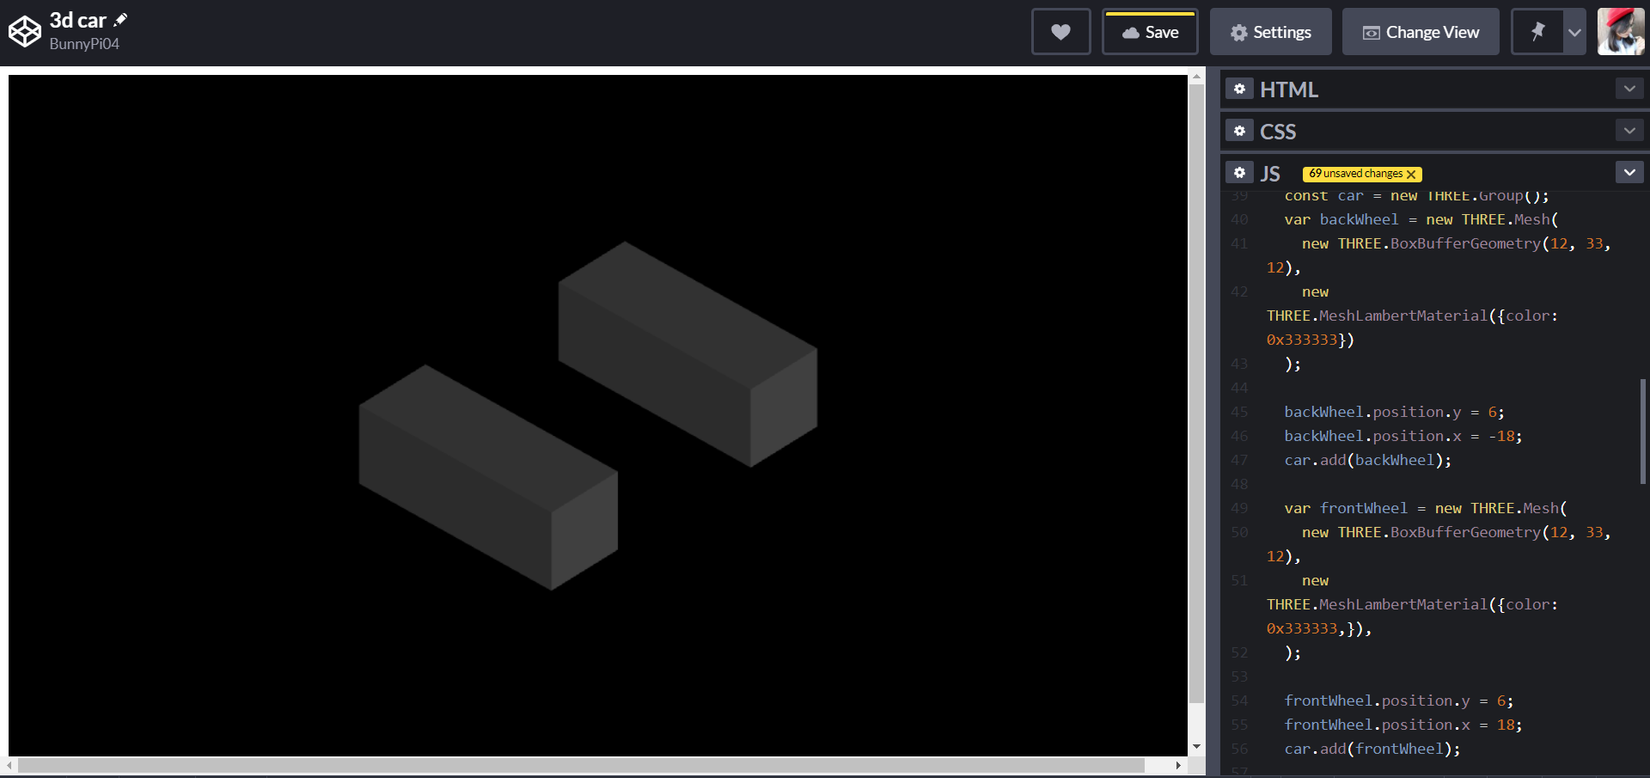The height and width of the screenshot is (778, 1650).
Task: Click the 3d car pen title
Action: click(78, 20)
